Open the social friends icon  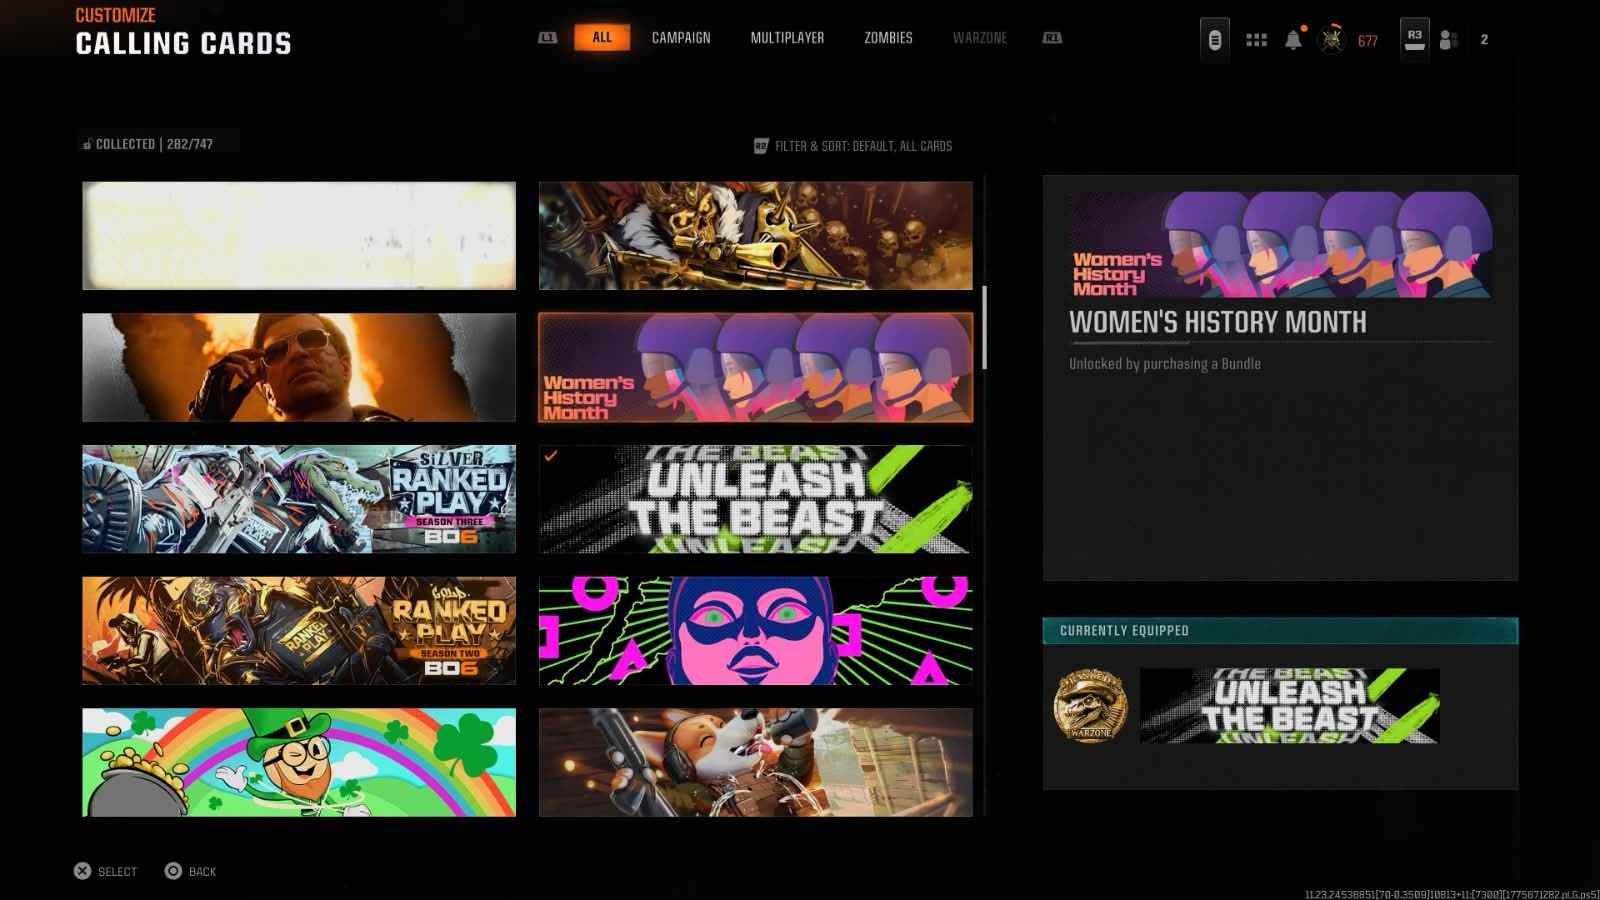tap(1448, 40)
